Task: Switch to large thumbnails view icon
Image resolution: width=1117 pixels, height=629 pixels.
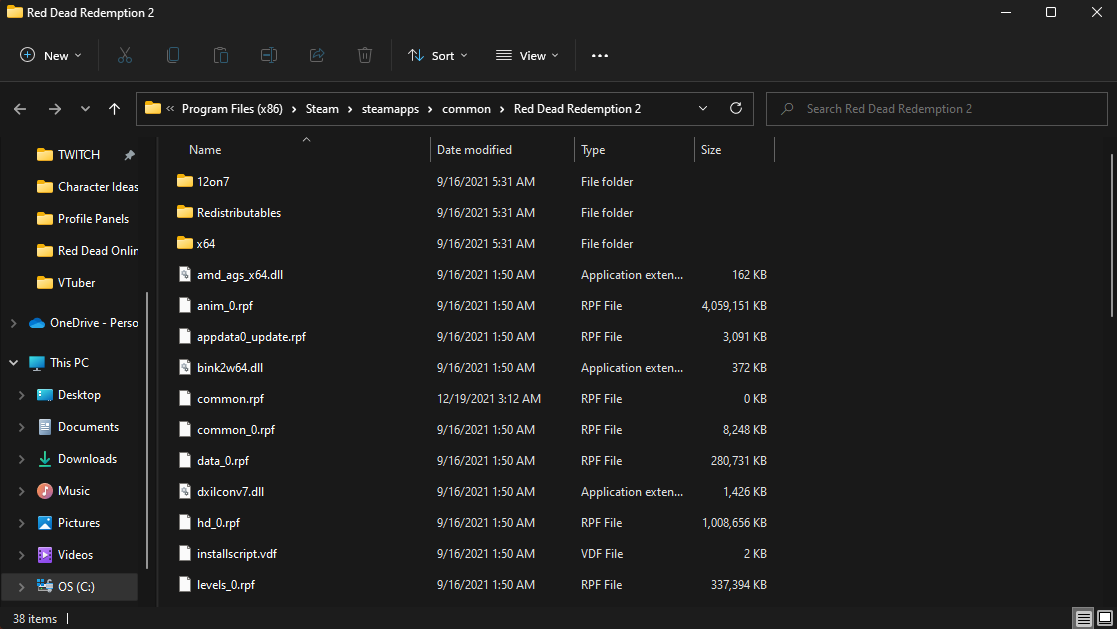Action: (x=1105, y=618)
